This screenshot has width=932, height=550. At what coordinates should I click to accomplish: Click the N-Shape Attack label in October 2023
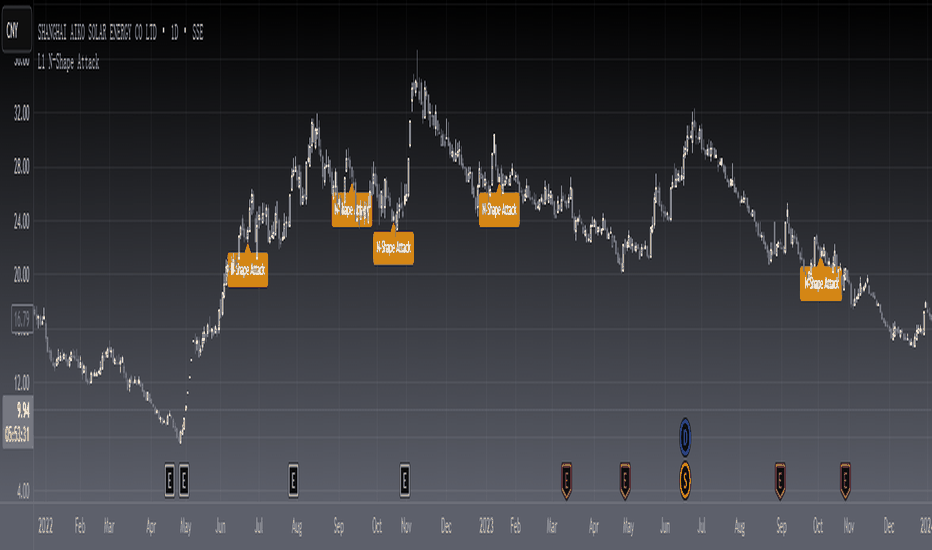coord(821,284)
